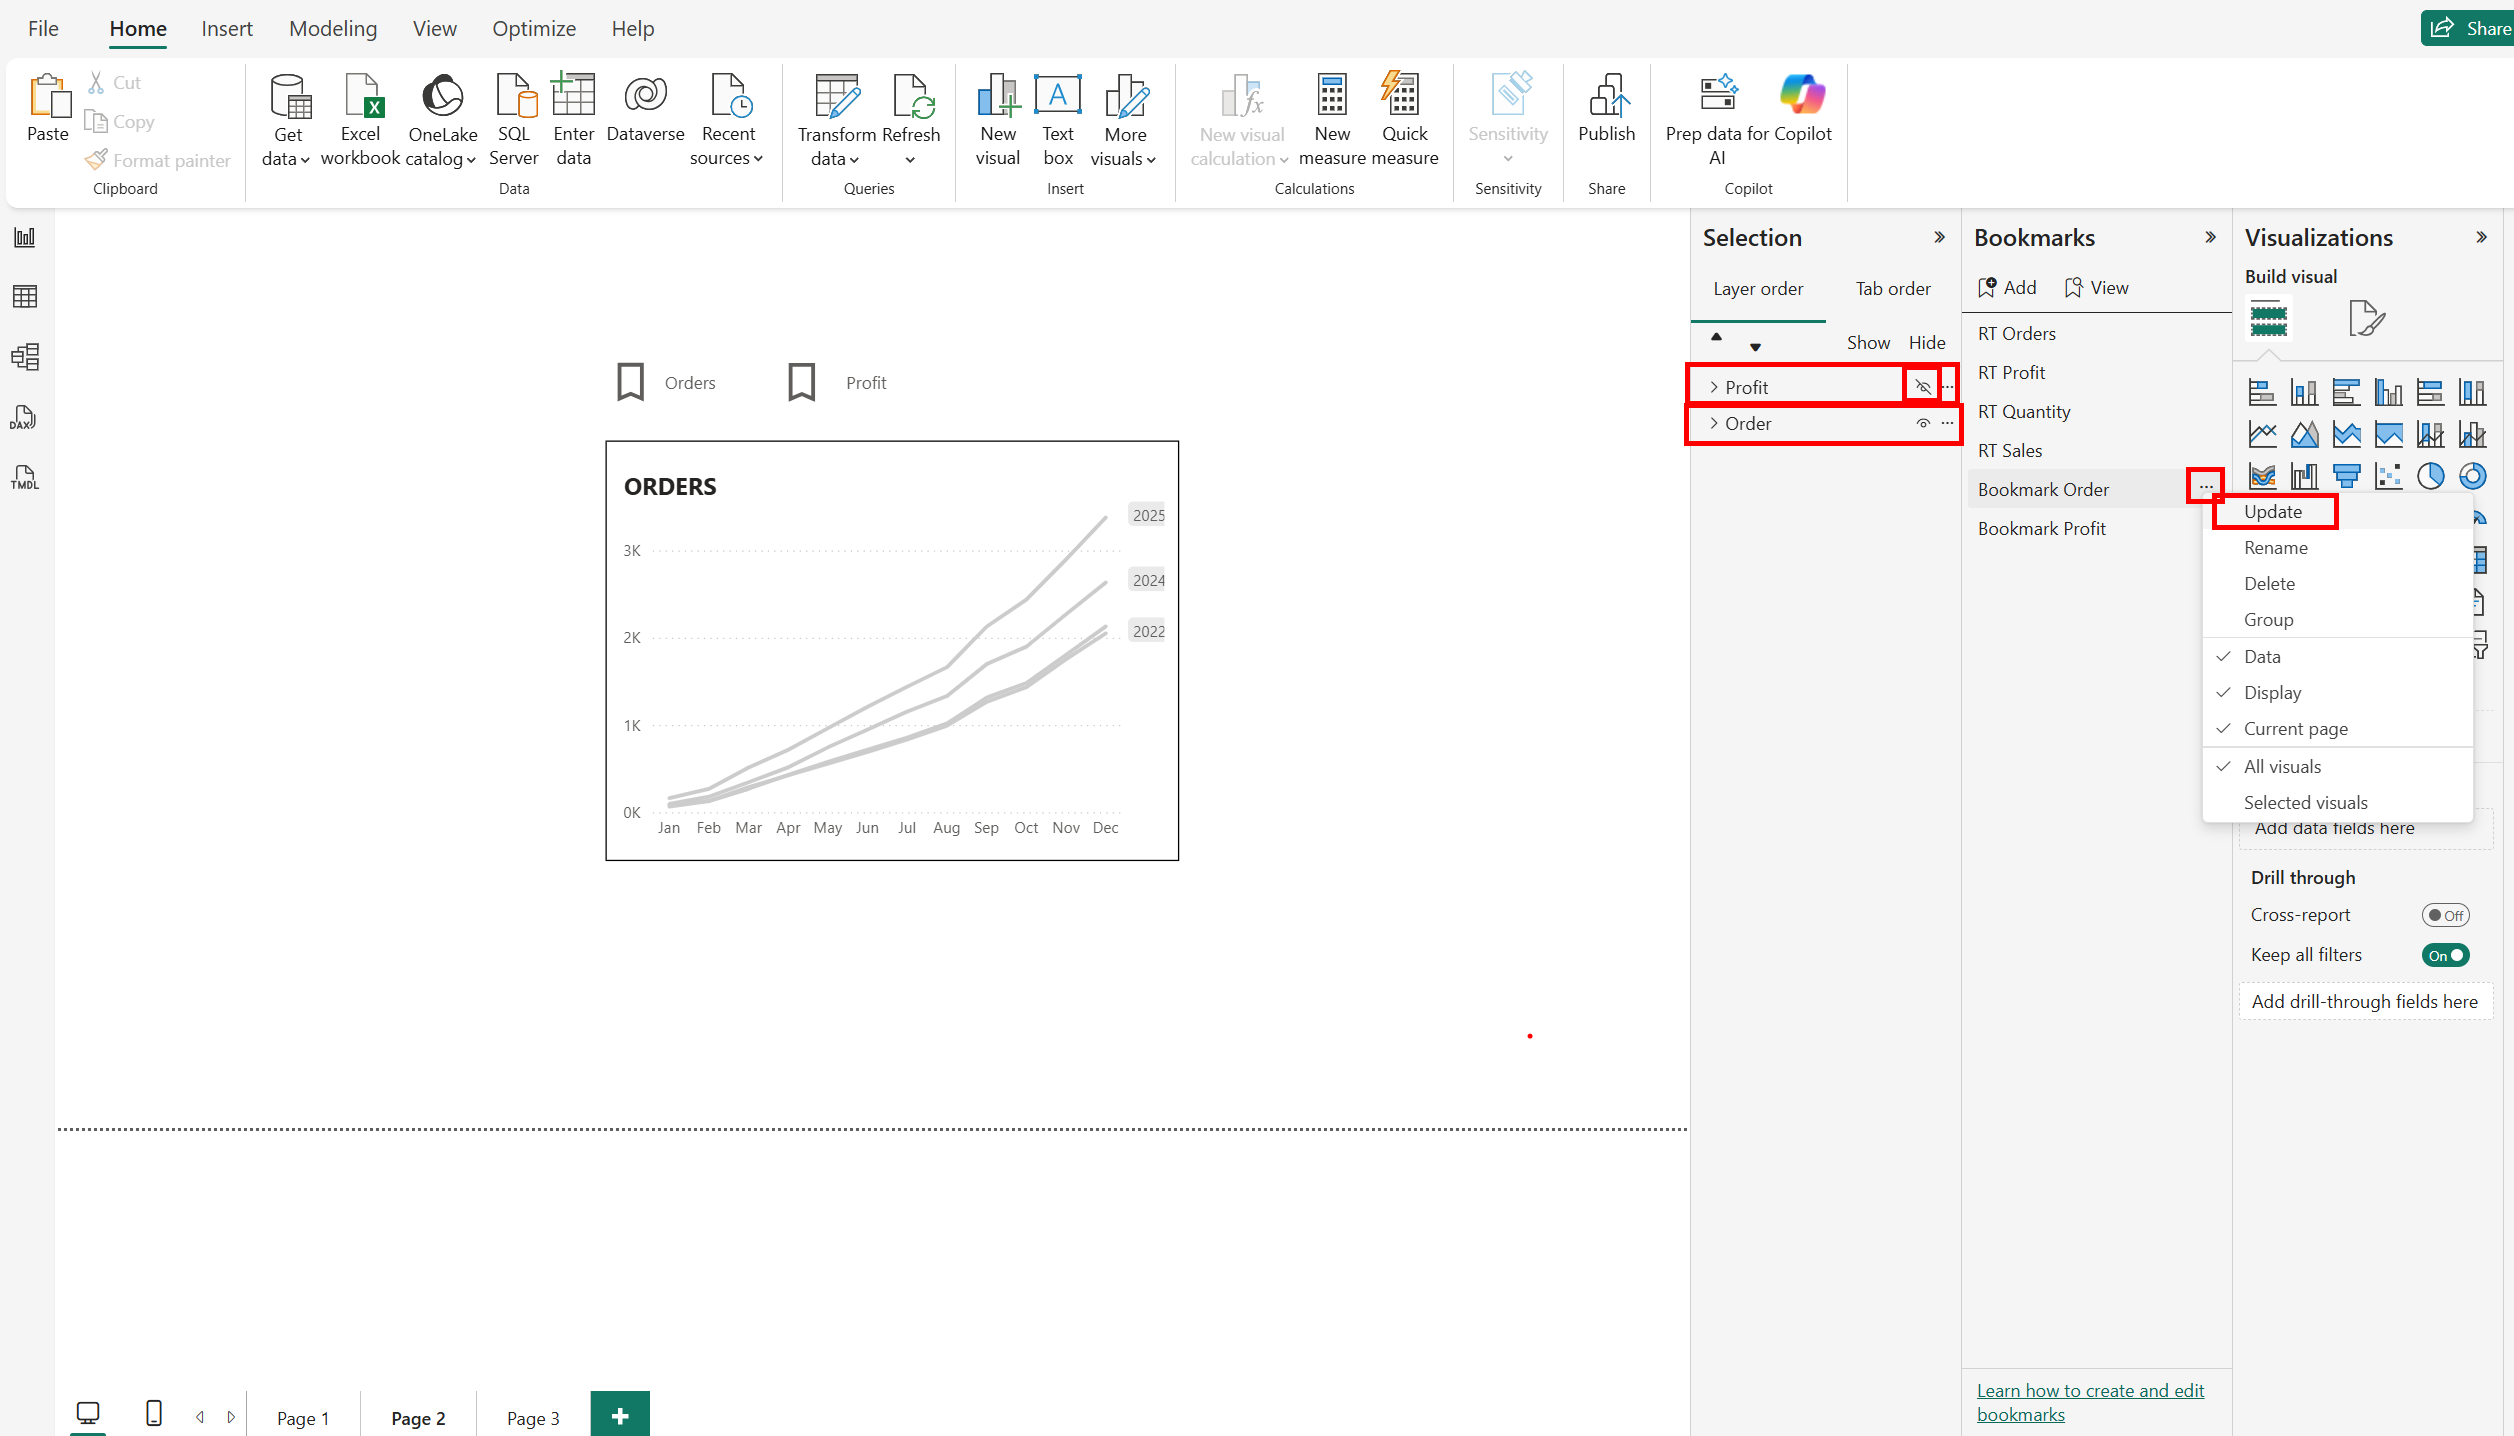This screenshot has width=2514, height=1436.
Task: Toggle visibility of the Profit layer
Action: click(x=1922, y=387)
